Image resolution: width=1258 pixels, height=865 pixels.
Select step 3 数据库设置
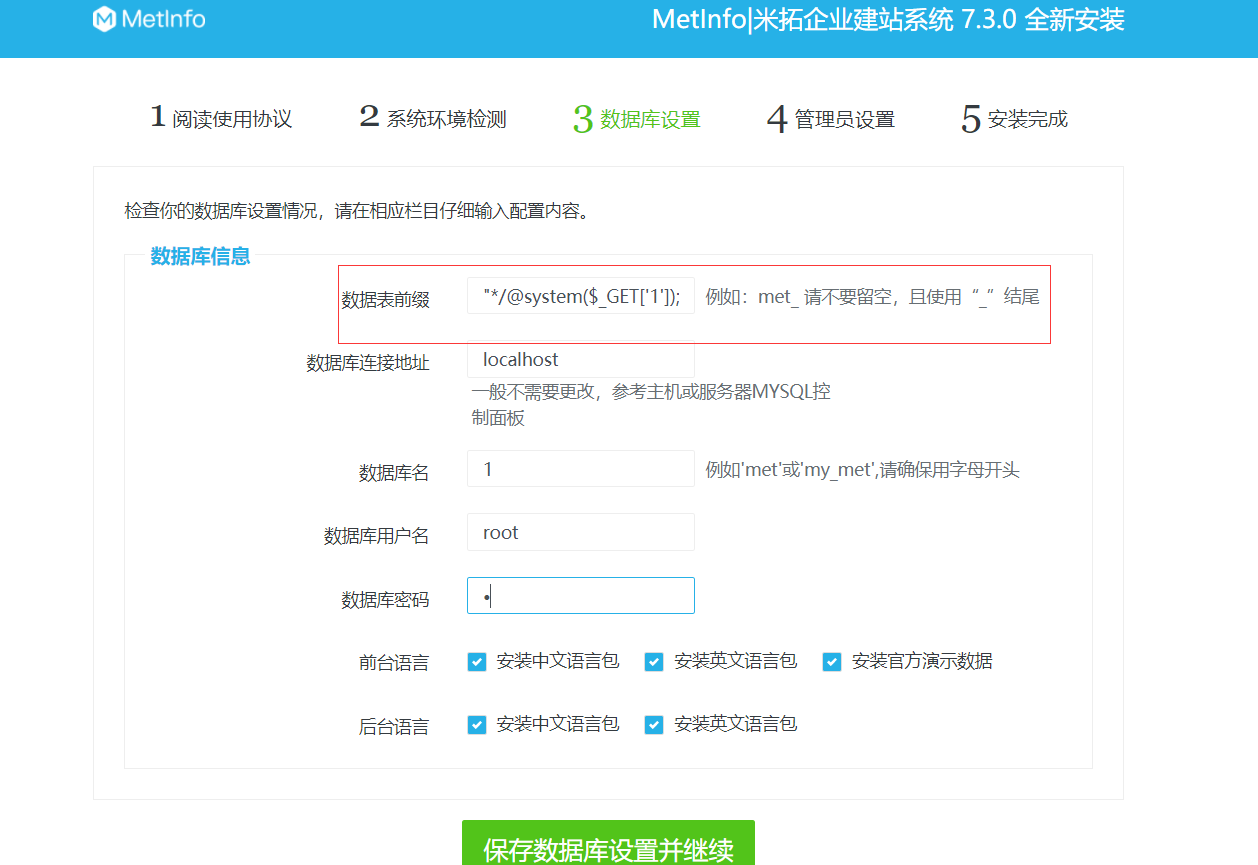pos(635,117)
